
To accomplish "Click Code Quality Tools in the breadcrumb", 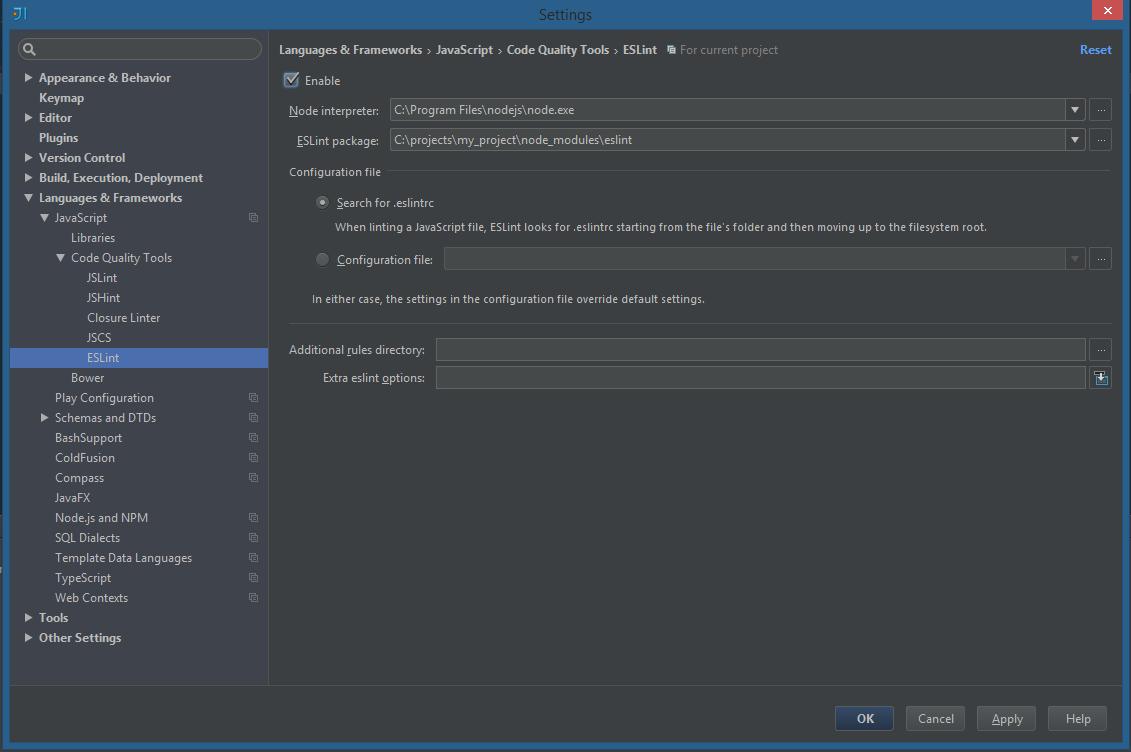I will [557, 50].
